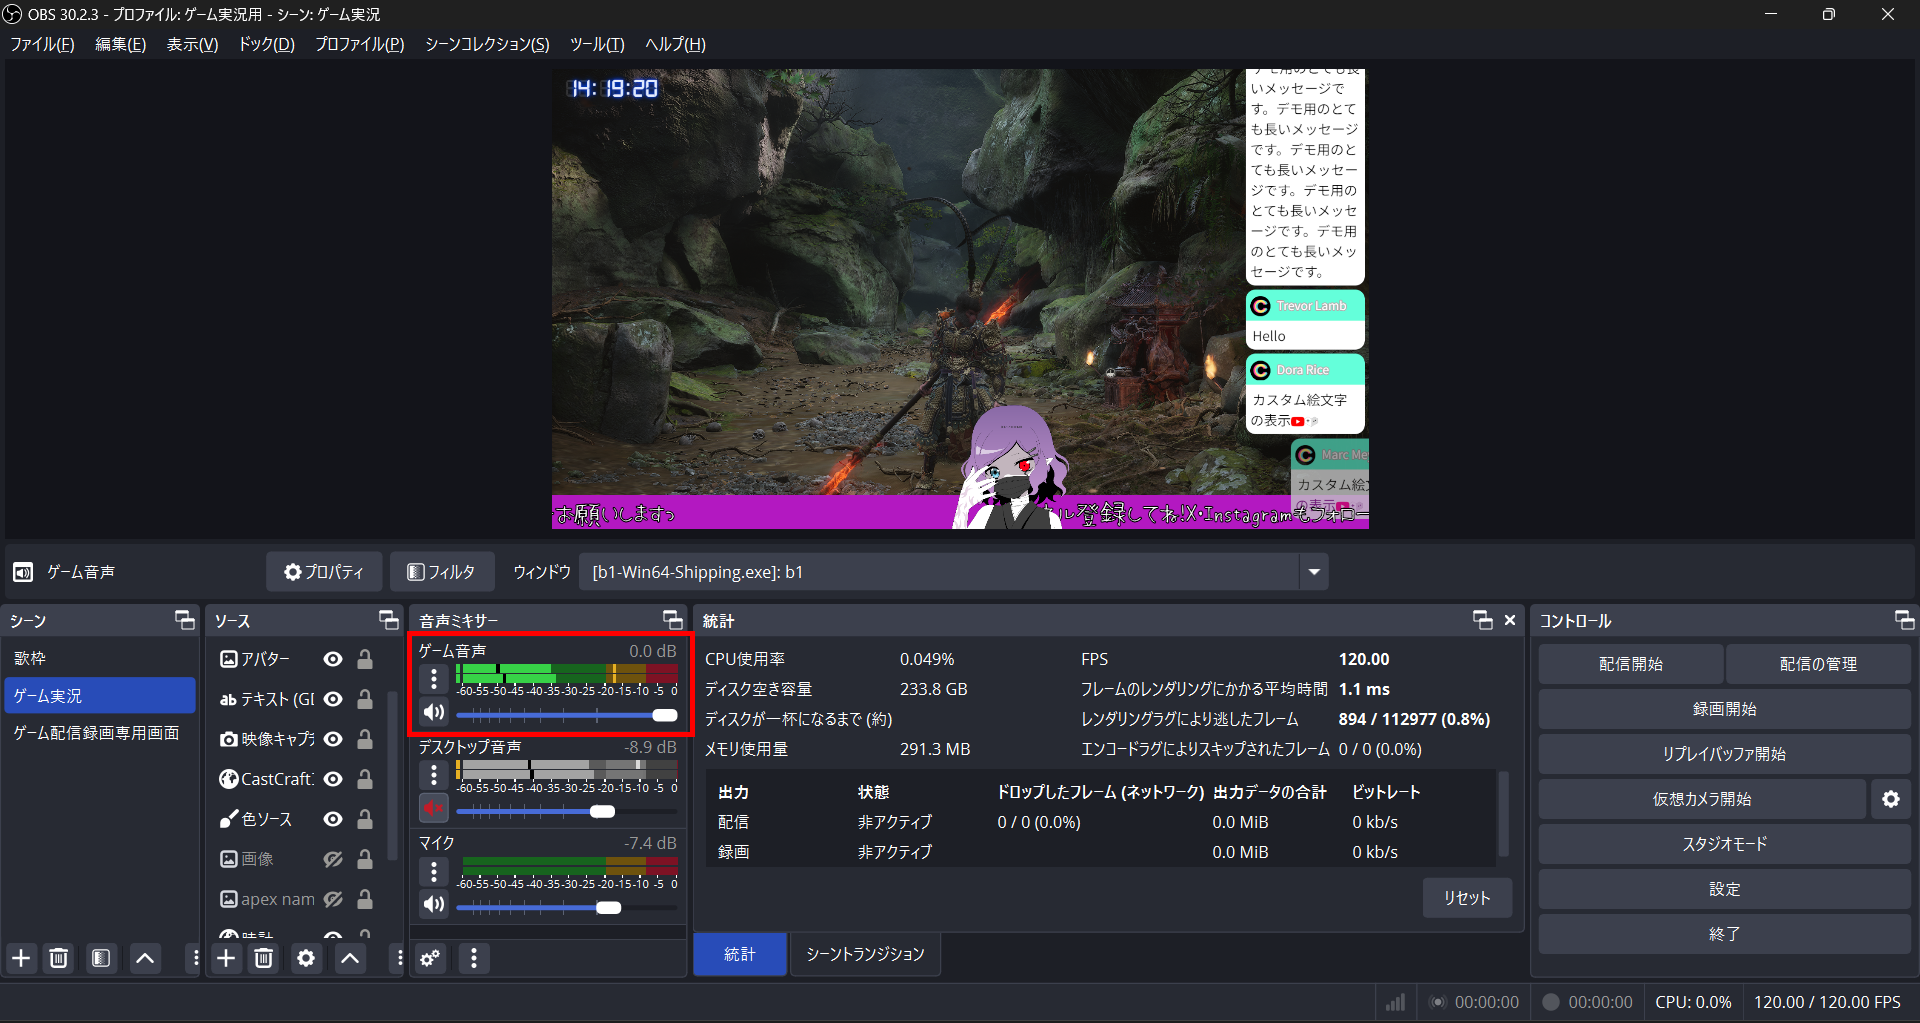
Task: Enter スタジオモード
Action: [x=1724, y=844]
